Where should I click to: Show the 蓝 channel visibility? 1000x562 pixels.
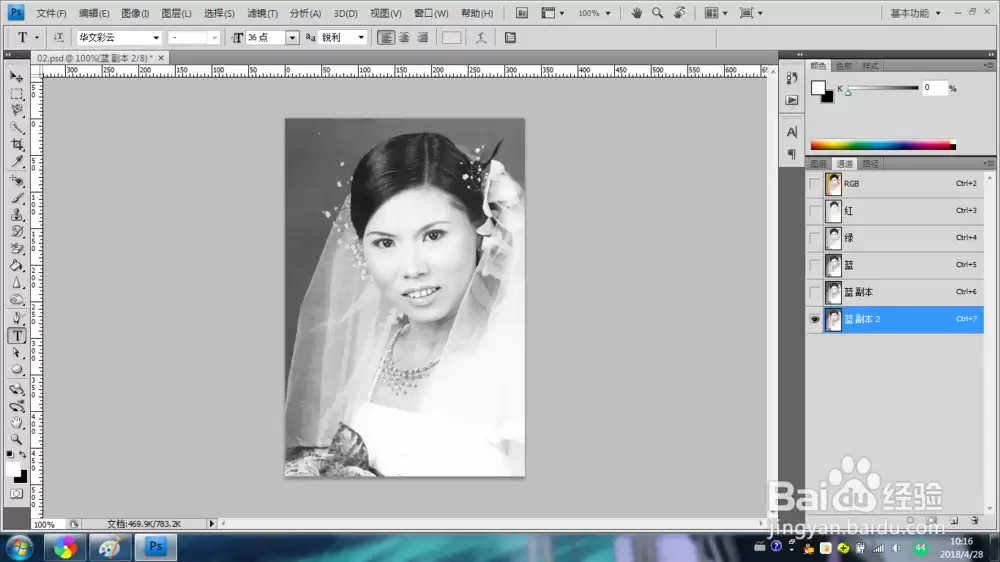(x=814, y=265)
